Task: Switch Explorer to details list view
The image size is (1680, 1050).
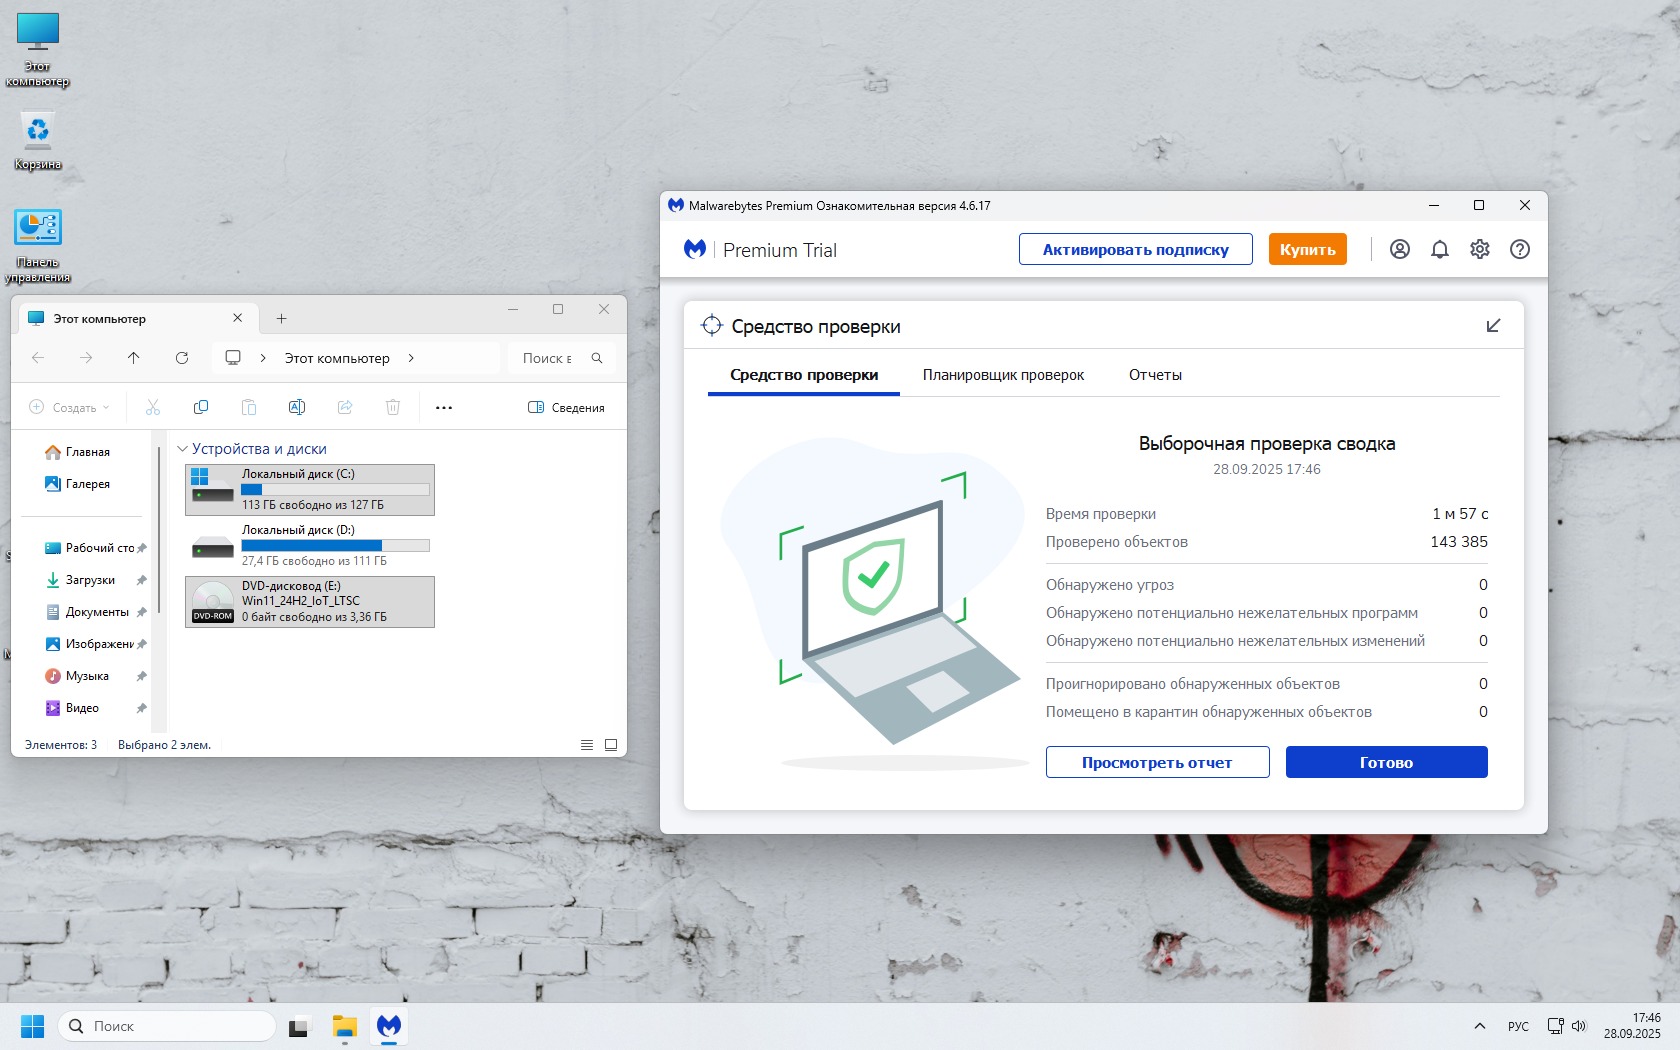Action: tap(587, 745)
